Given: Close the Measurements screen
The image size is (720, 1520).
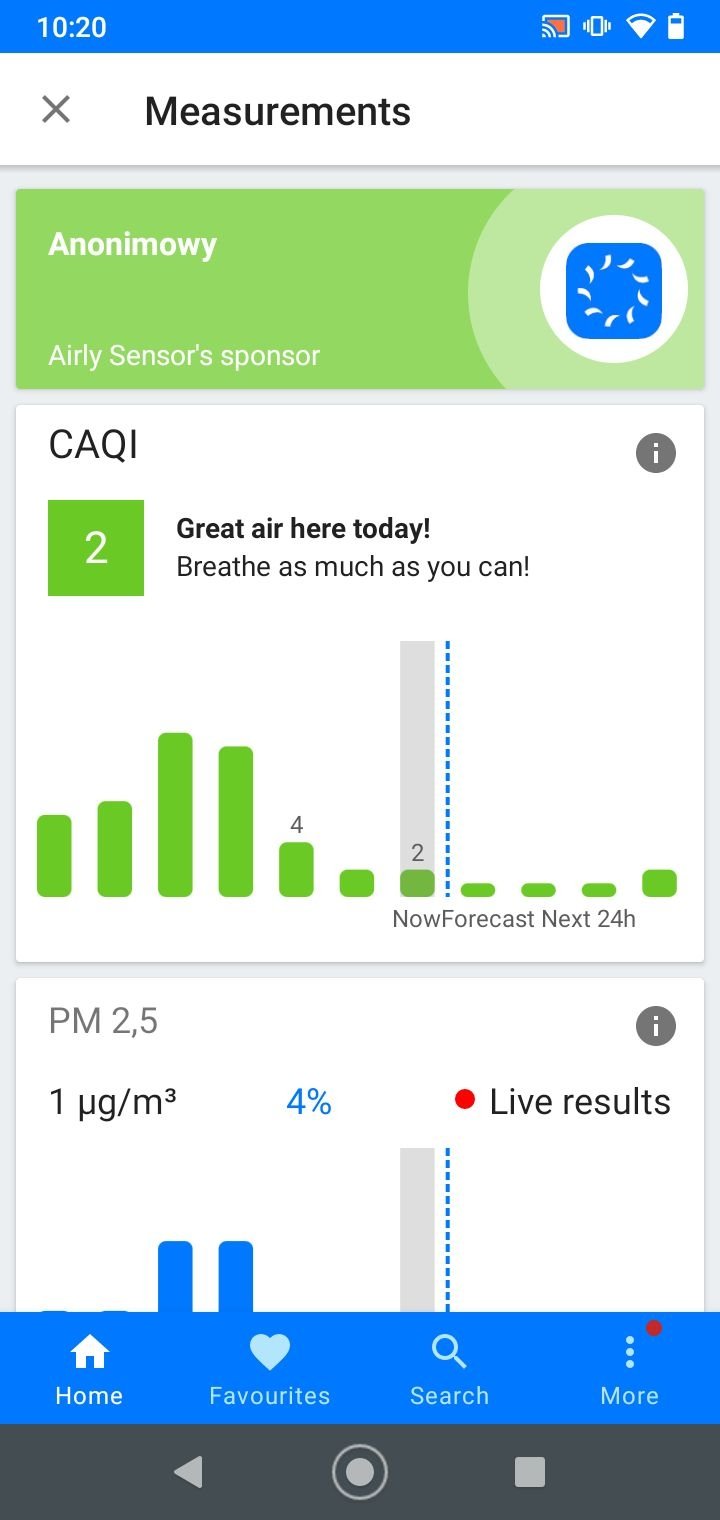Looking at the screenshot, I should tap(56, 110).
